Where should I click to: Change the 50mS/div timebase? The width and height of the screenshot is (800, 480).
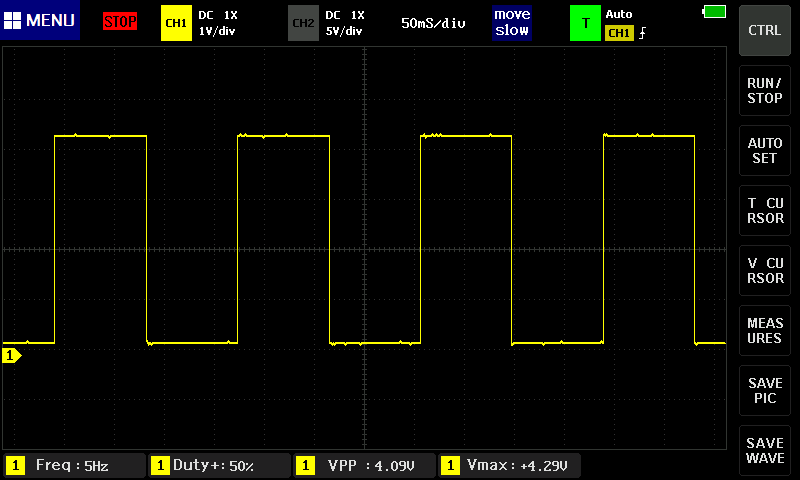pyautogui.click(x=433, y=23)
